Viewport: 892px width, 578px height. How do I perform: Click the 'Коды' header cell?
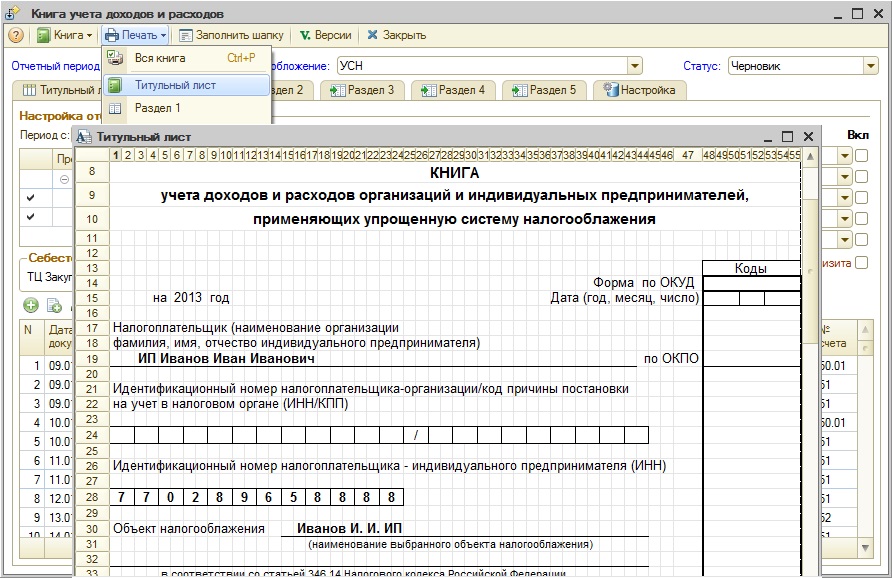751,269
